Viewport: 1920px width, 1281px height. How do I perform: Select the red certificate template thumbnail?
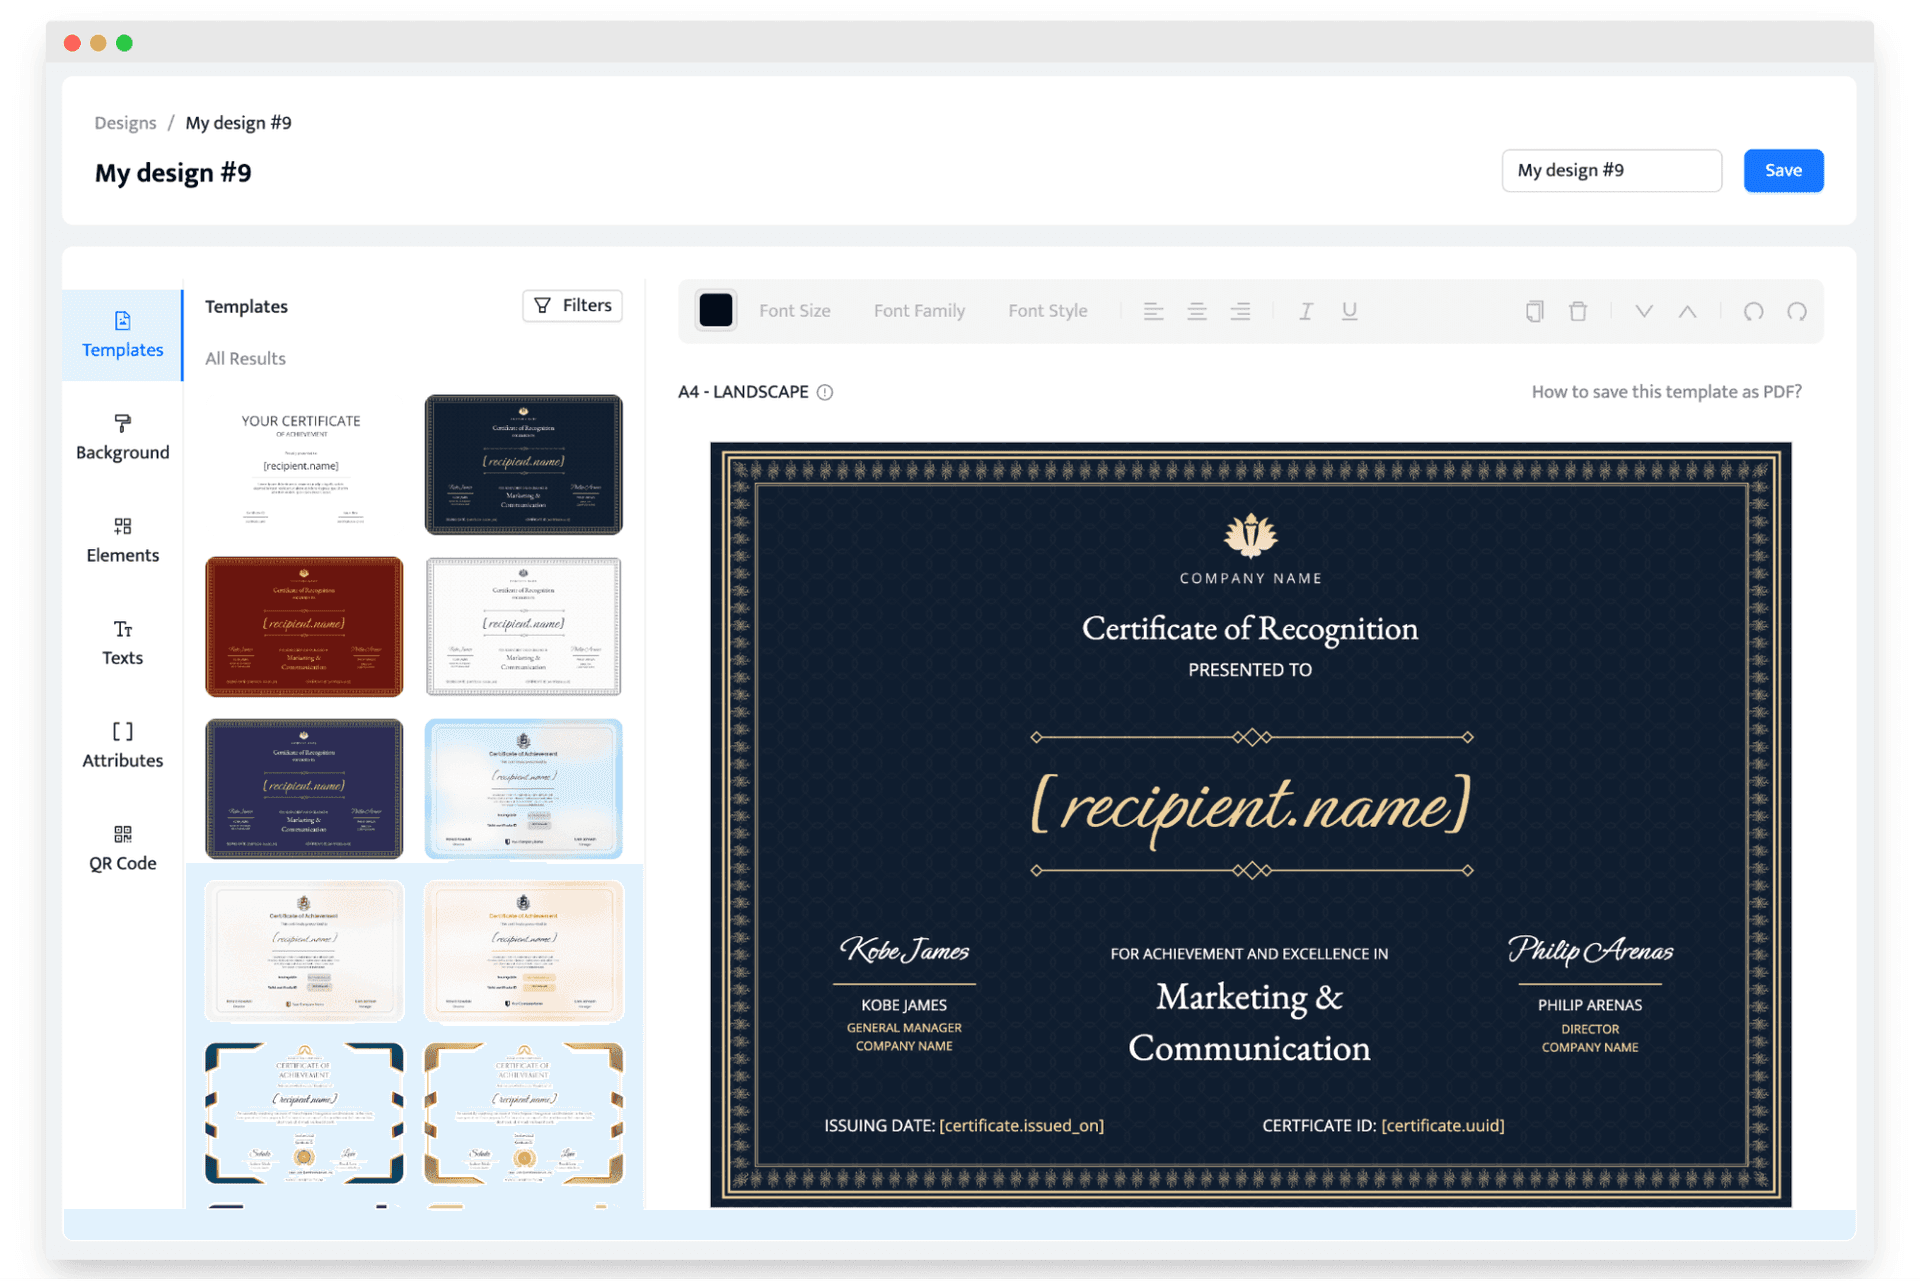pos(304,626)
